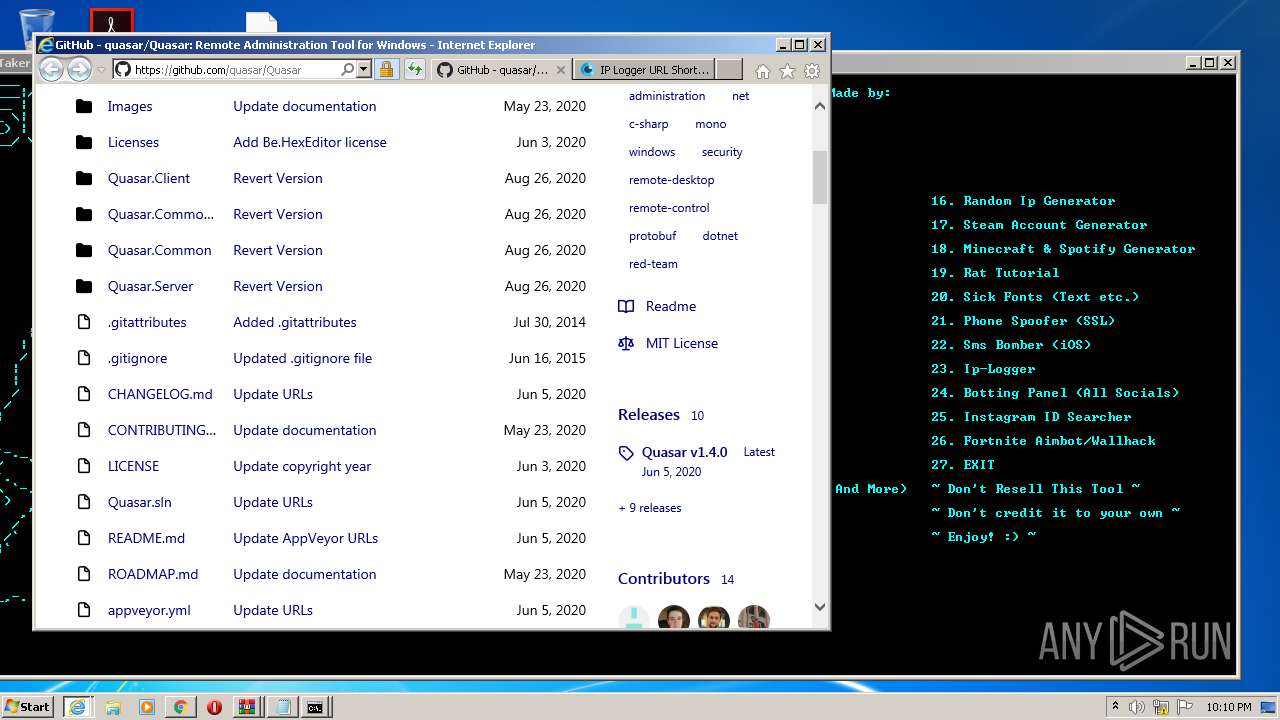Select the 'security' topic tag

[x=722, y=152]
